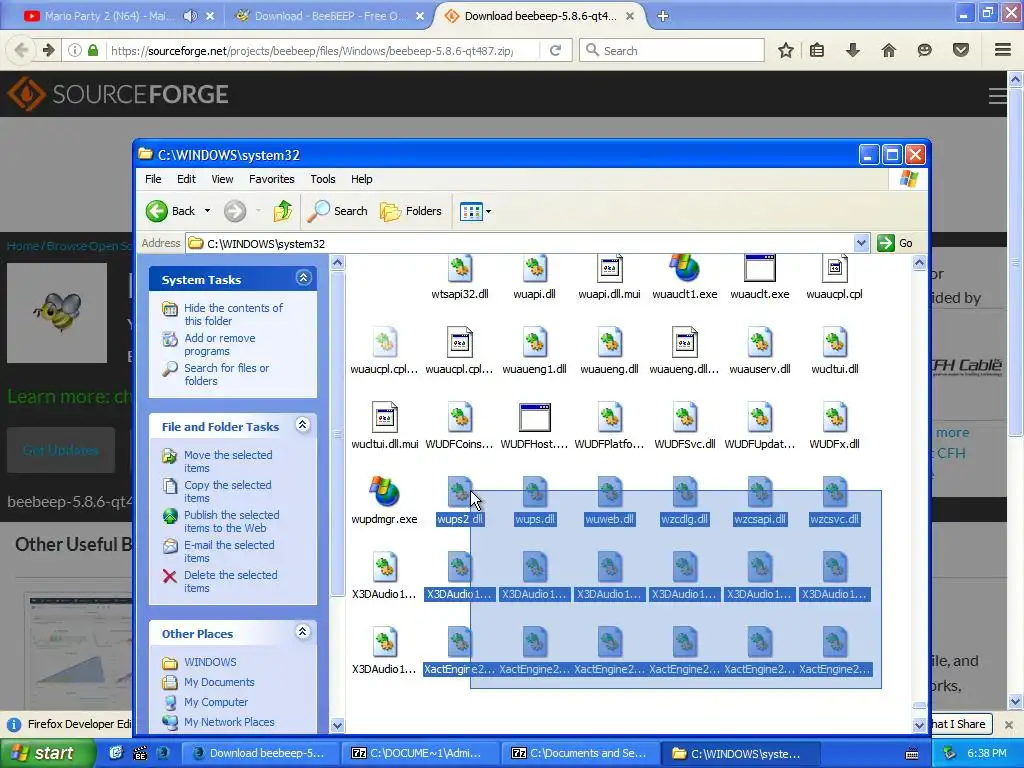
Task: Select the wups.dll file icon
Action: [534, 493]
